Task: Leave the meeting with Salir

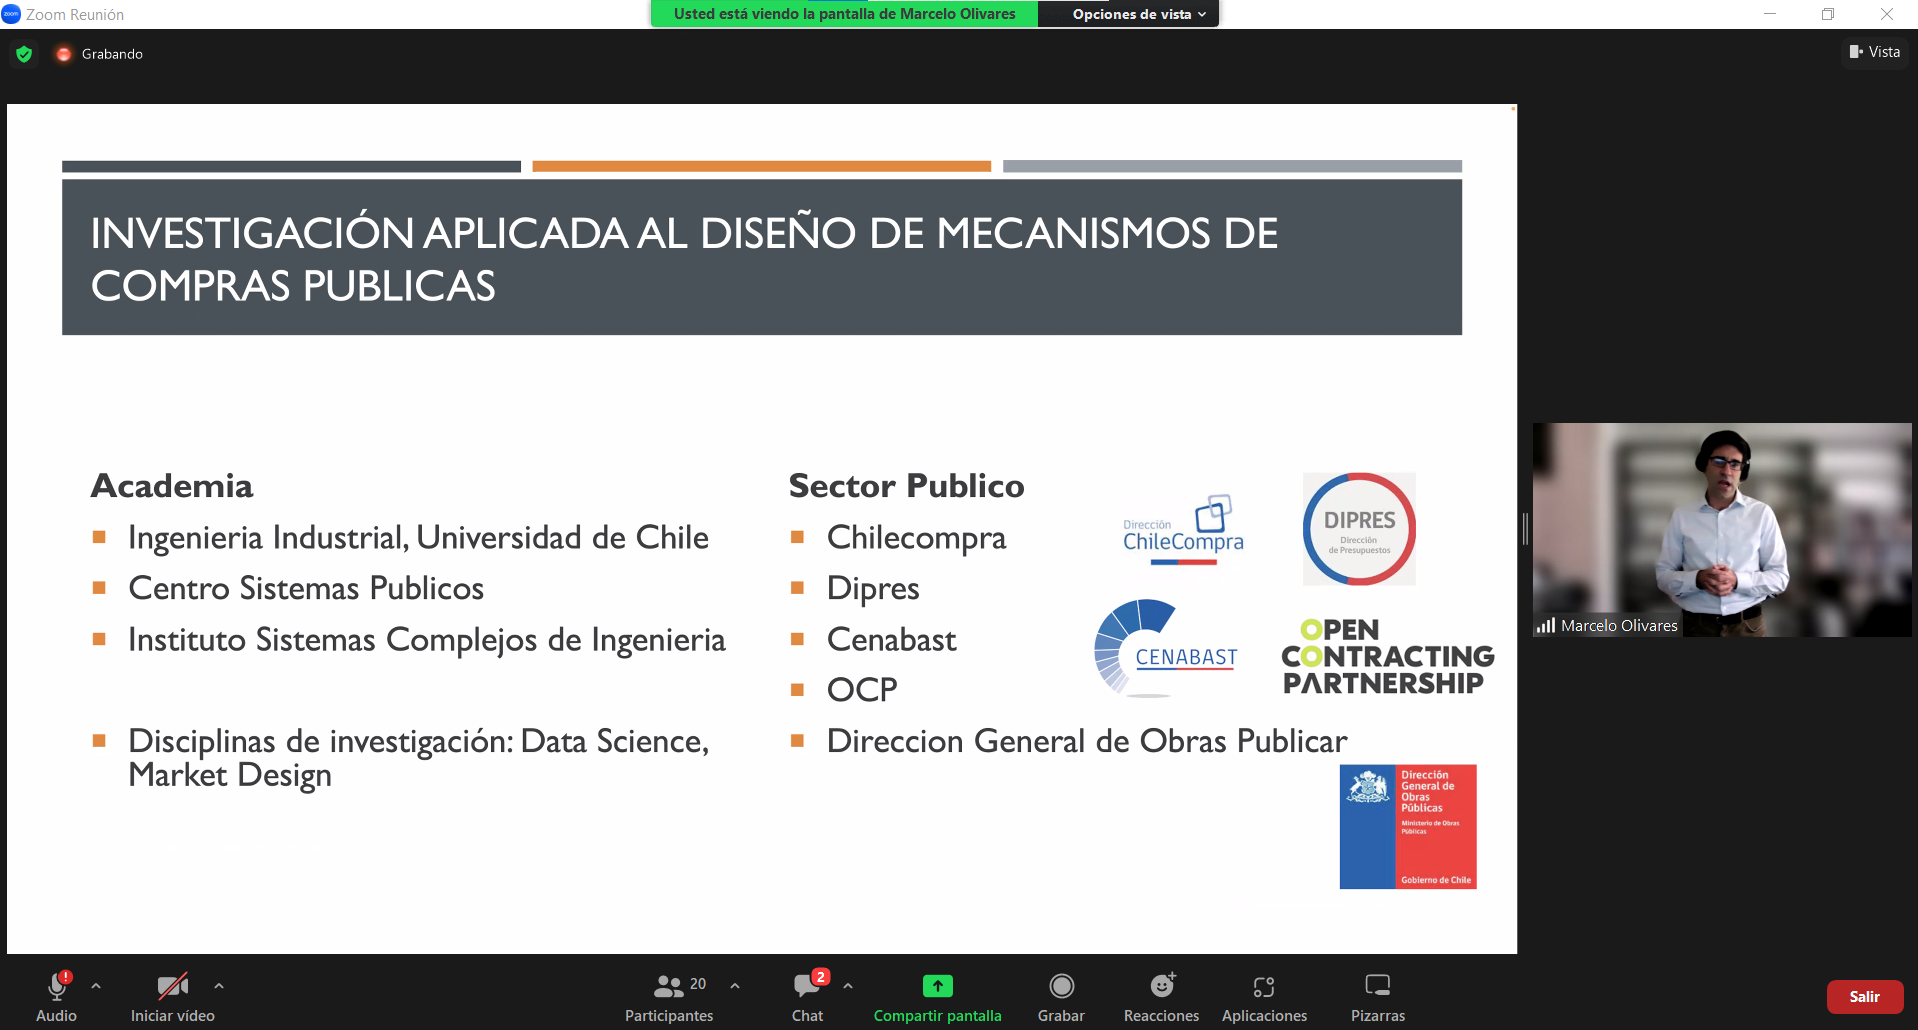Action: click(x=1864, y=997)
